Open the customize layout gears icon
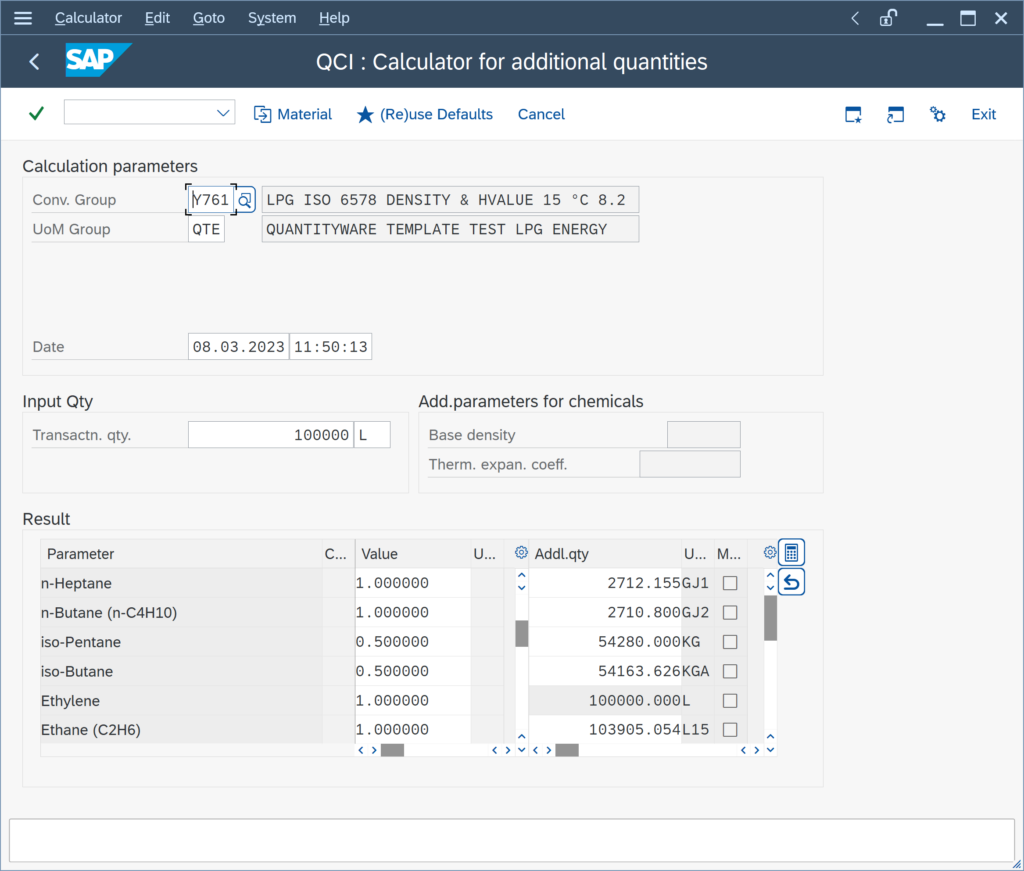The height and width of the screenshot is (871, 1024). (938, 115)
